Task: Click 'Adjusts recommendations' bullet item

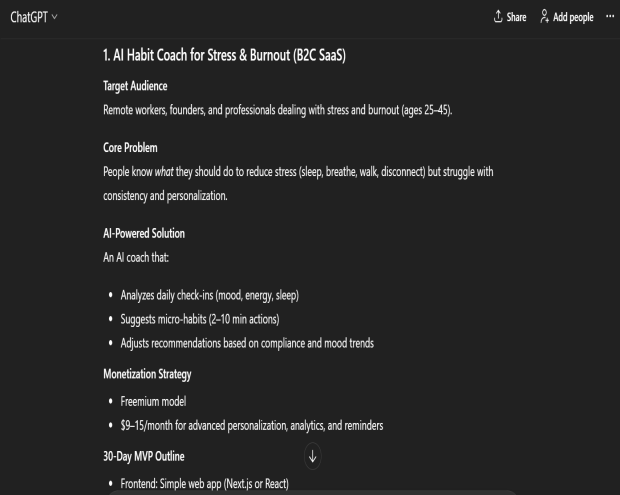Action: (x=247, y=343)
